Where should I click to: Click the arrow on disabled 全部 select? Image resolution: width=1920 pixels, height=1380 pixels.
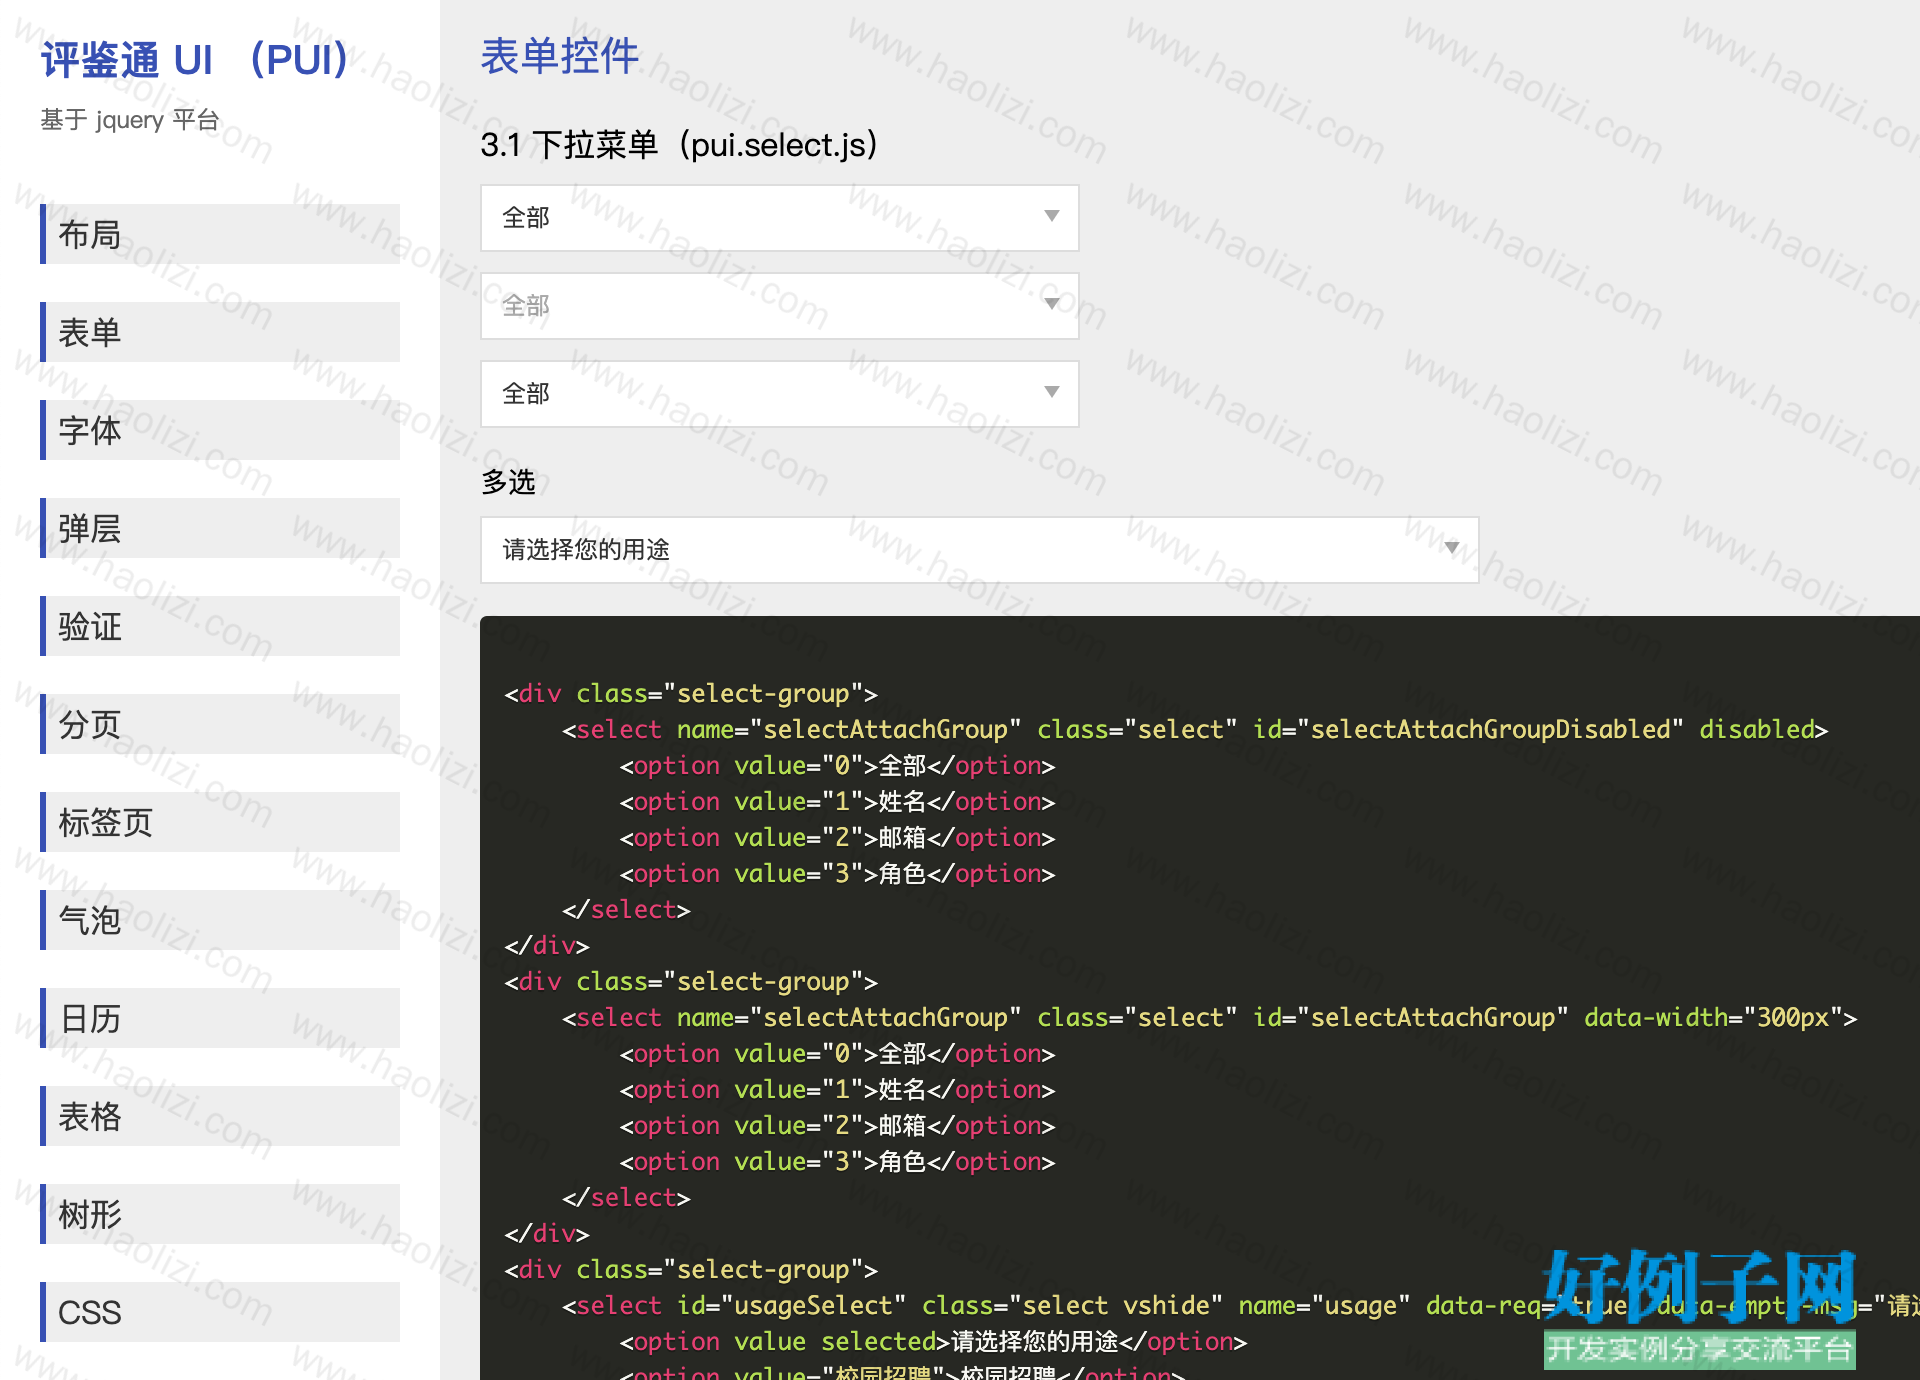(x=1051, y=304)
